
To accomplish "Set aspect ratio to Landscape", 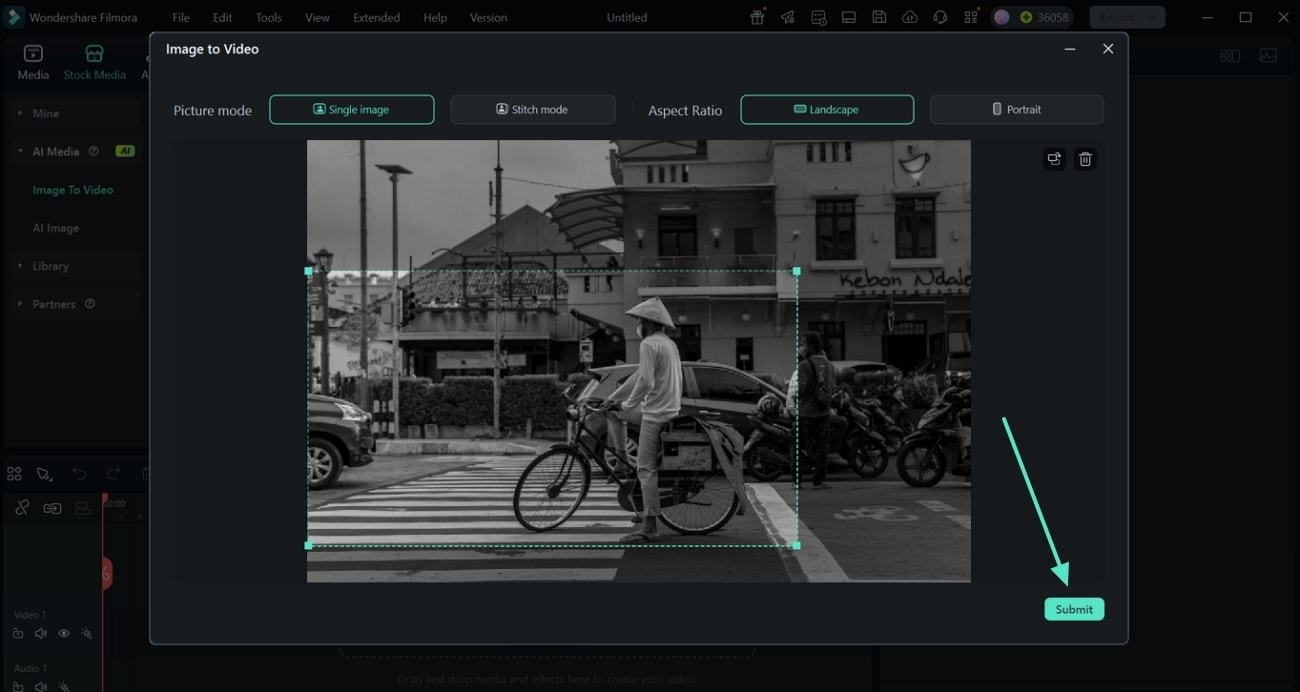I will (x=827, y=109).
